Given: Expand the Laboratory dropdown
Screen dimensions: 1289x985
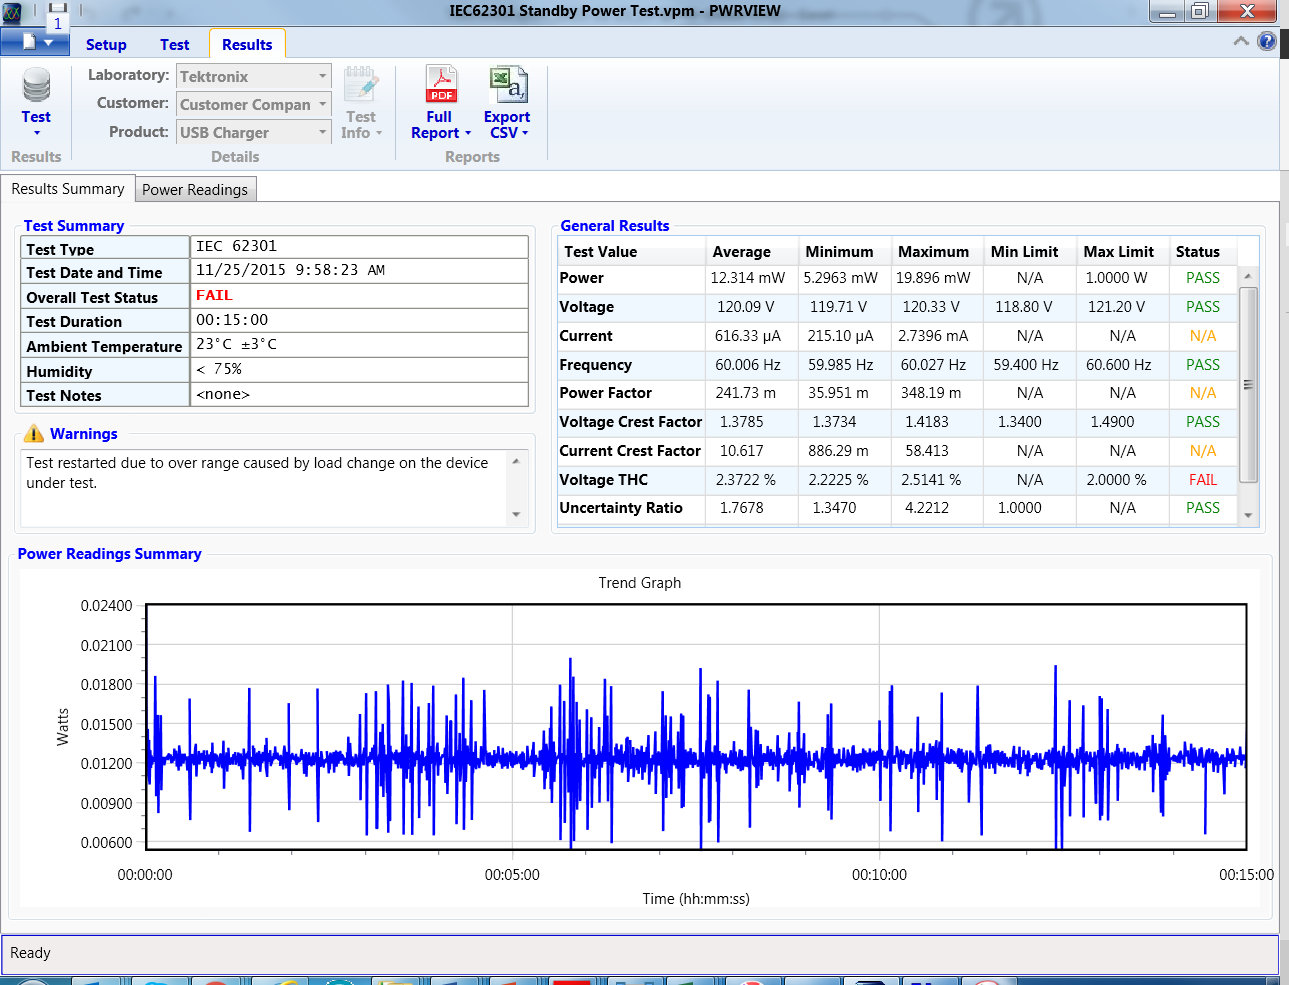Looking at the screenshot, I should coord(322,76).
